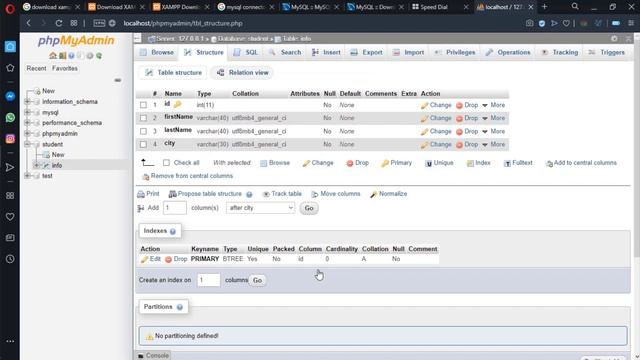640x360 pixels.
Task: Expand test database node
Action: point(27,176)
